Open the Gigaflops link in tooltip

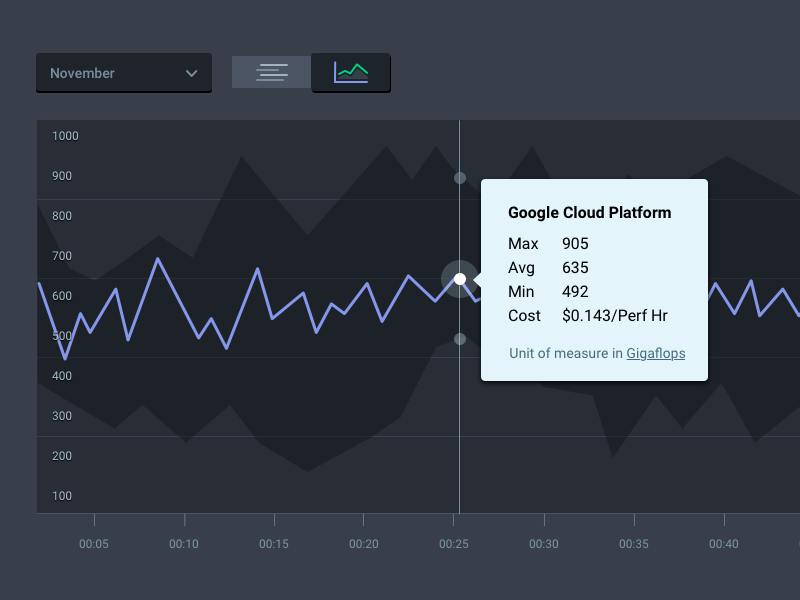pyautogui.click(x=656, y=353)
